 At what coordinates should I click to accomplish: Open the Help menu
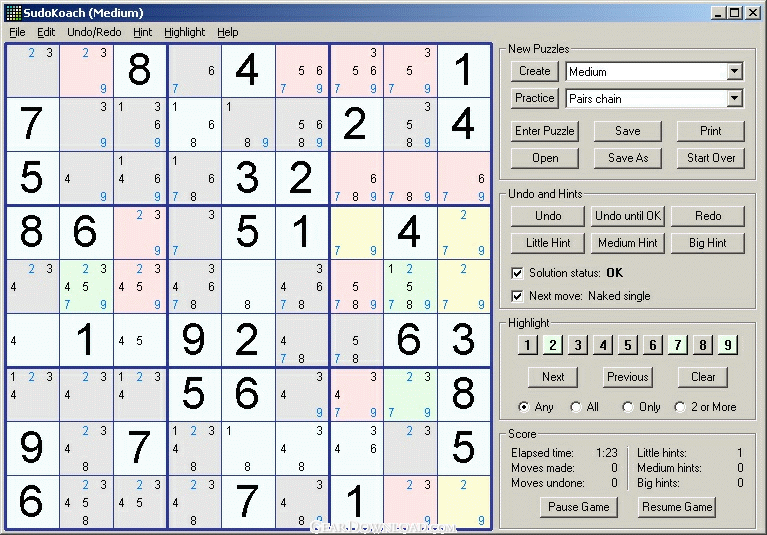pyautogui.click(x=227, y=32)
